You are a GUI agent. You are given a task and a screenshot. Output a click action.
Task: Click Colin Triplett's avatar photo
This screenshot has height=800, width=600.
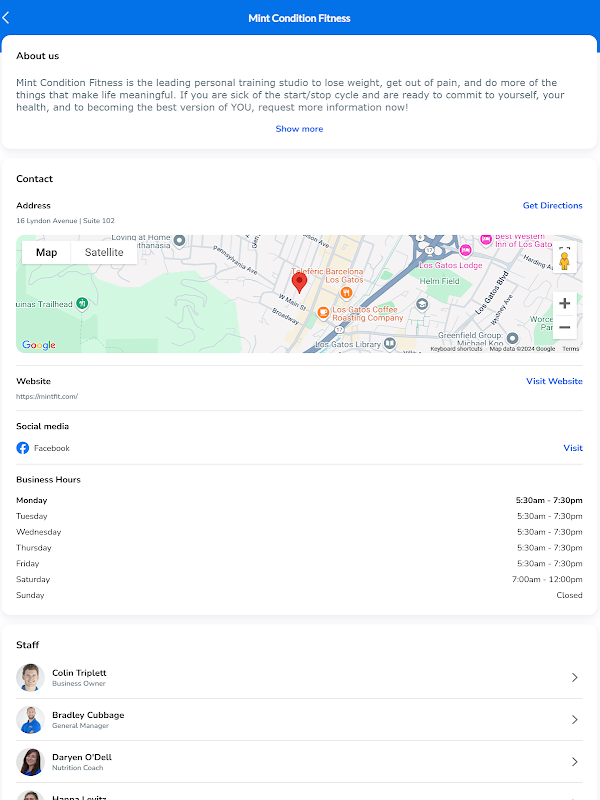pos(30,678)
